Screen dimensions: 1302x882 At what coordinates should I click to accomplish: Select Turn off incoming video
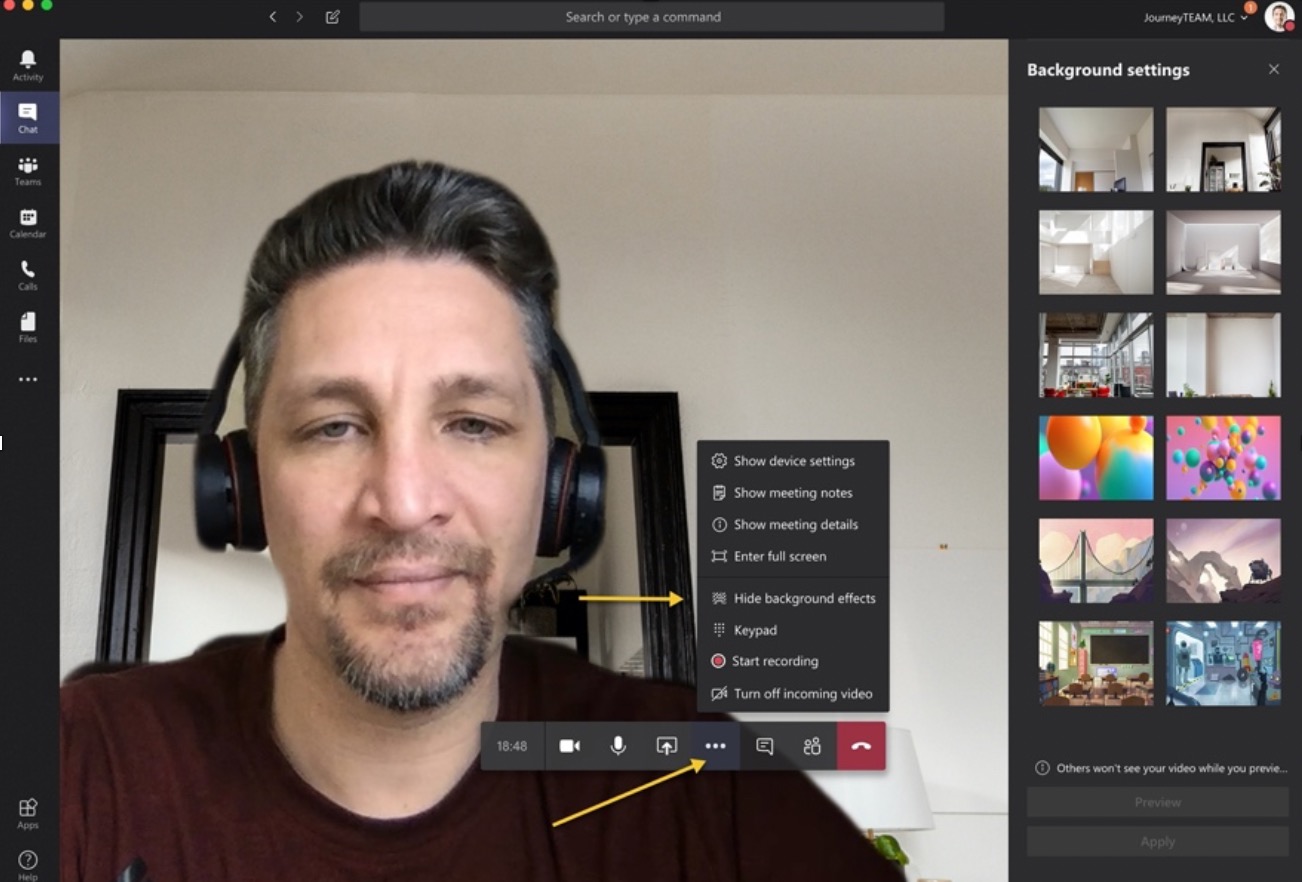click(x=793, y=694)
